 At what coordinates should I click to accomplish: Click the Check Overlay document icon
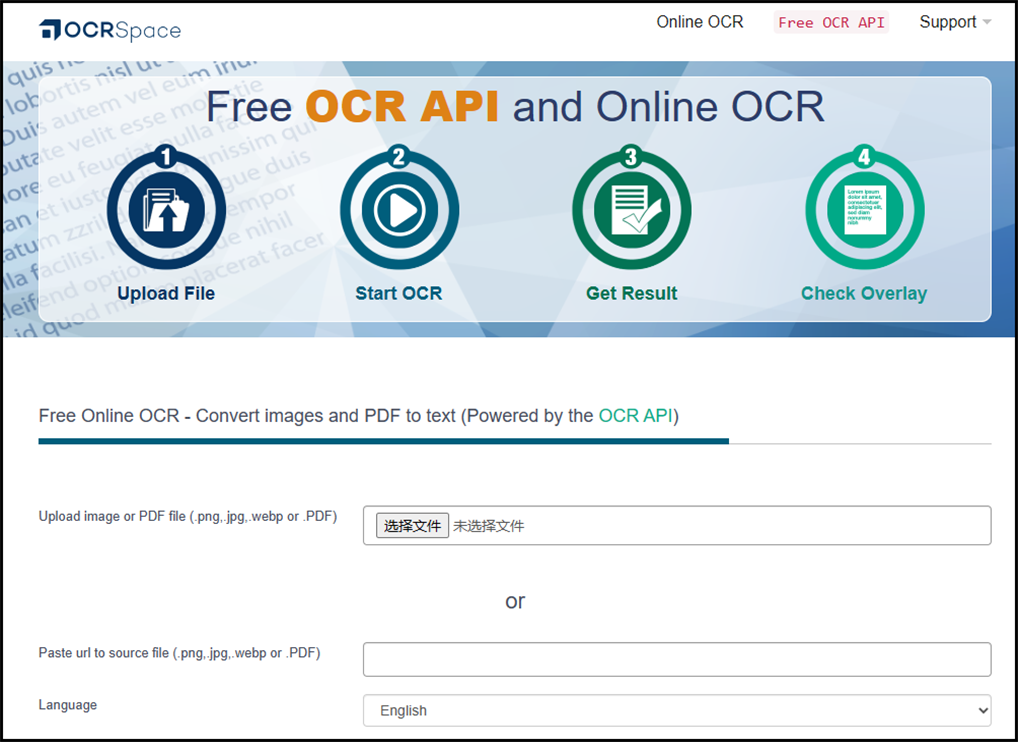coord(865,208)
